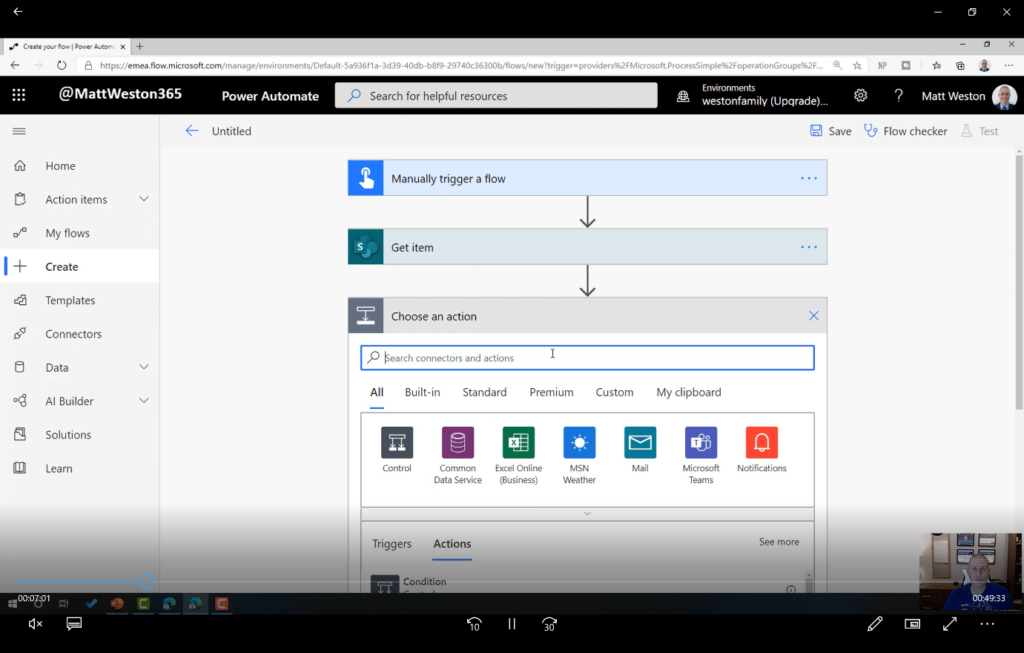This screenshot has height=653, width=1024.
Task: Pause the video playback
Action: point(512,624)
